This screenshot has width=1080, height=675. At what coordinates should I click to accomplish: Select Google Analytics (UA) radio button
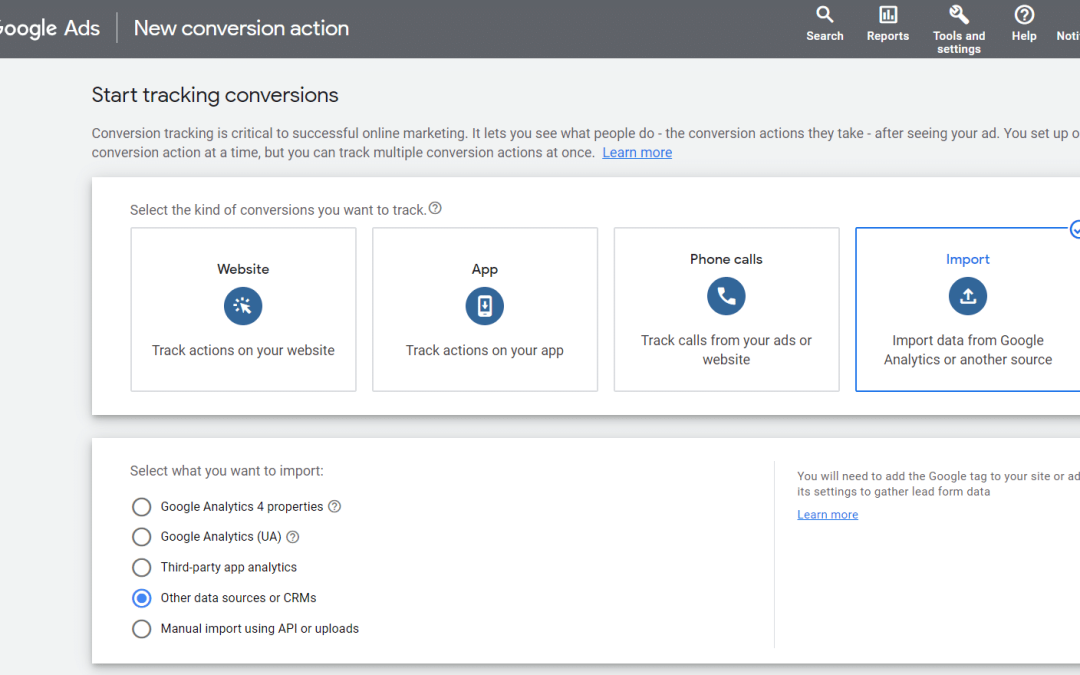(x=142, y=537)
